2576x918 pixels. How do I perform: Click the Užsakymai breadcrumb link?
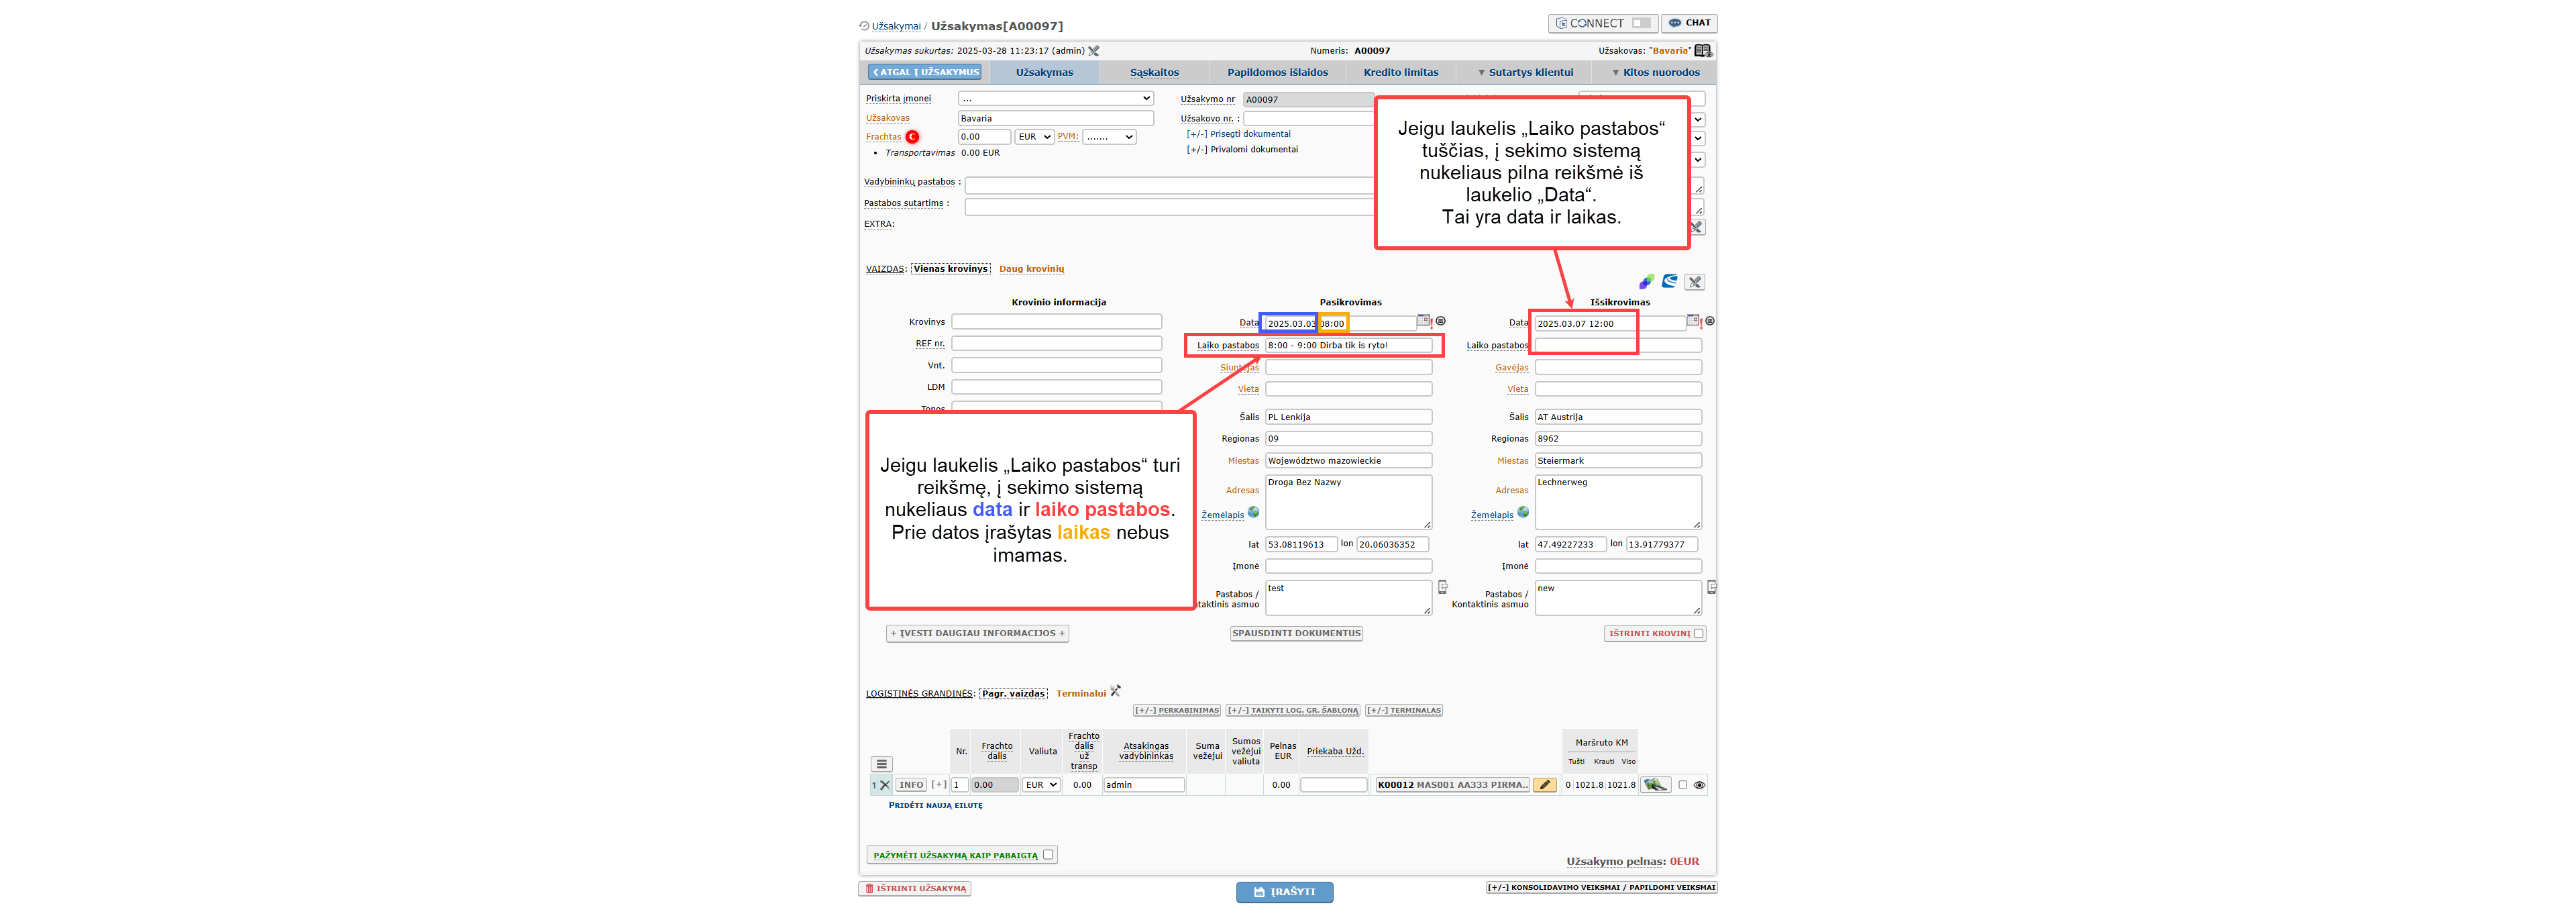[896, 27]
